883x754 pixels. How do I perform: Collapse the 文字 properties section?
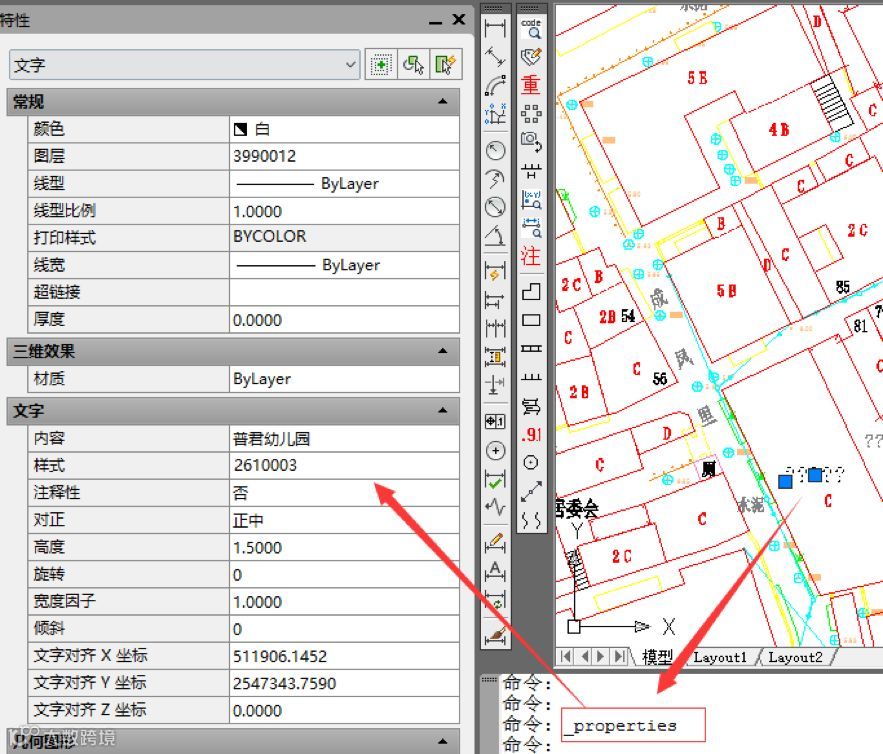[443, 411]
